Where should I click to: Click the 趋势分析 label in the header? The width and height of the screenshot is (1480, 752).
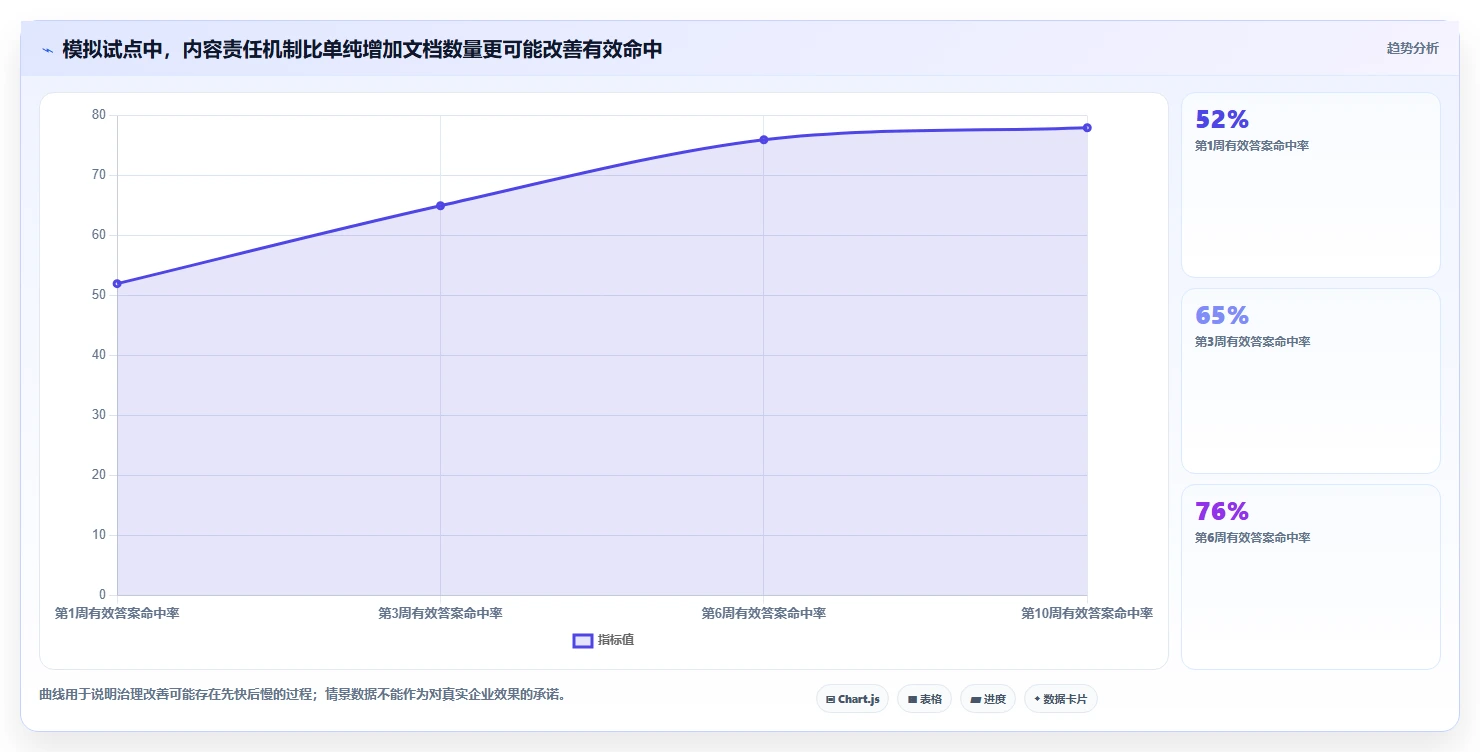(1412, 48)
